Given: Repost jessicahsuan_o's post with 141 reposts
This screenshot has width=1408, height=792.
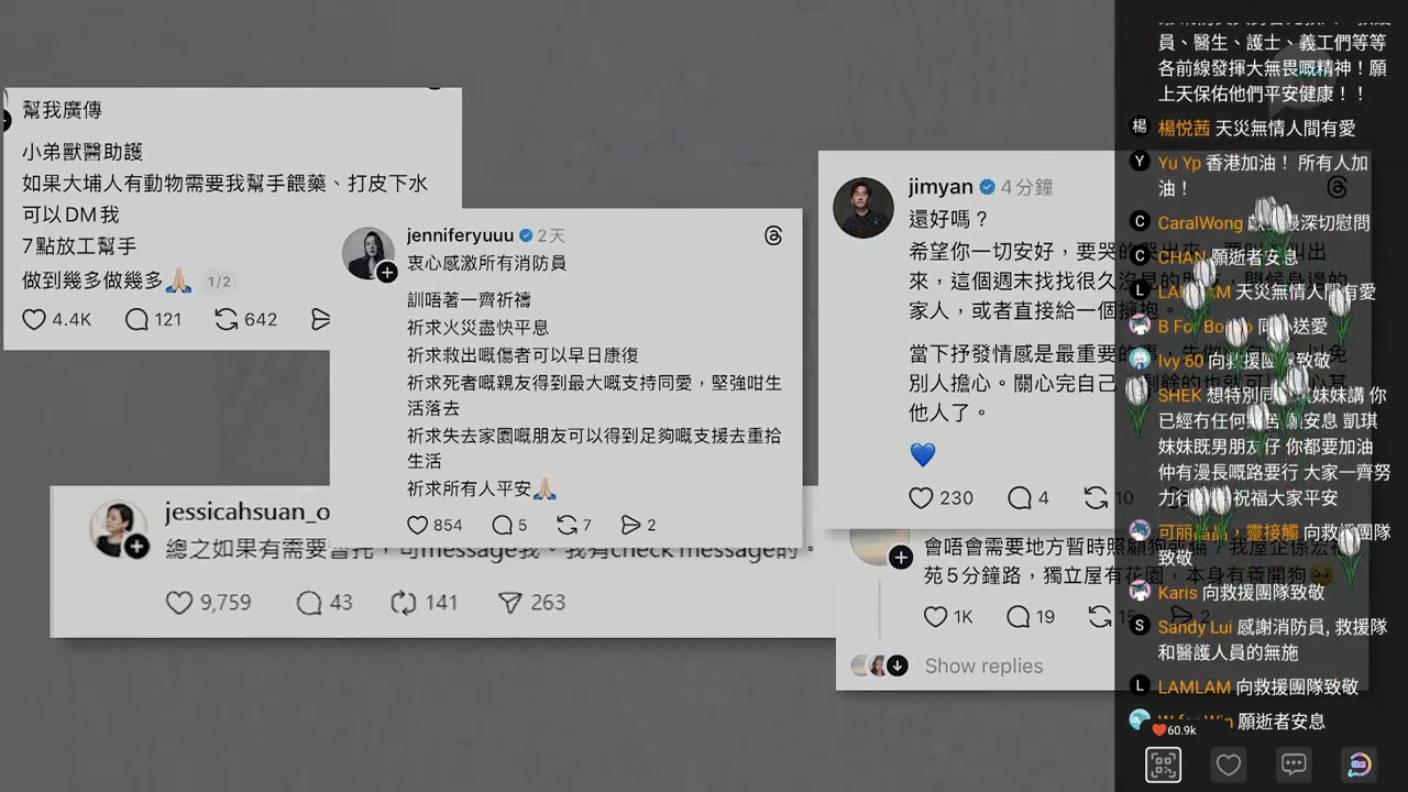Looking at the screenshot, I should pos(403,602).
